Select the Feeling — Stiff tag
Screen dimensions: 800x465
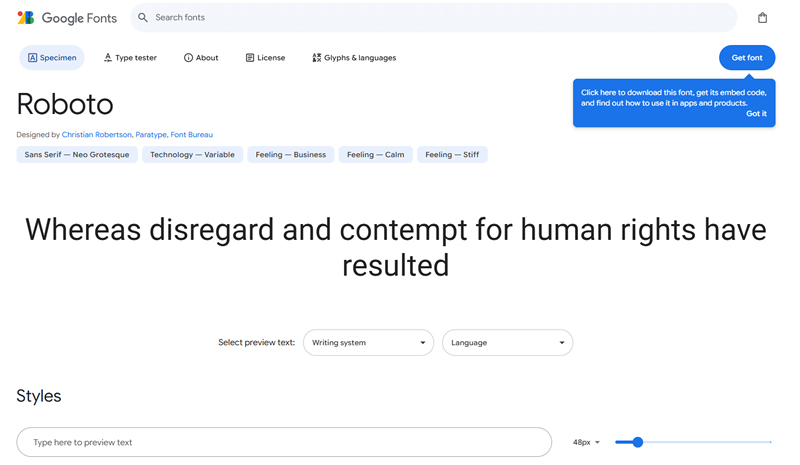click(452, 155)
